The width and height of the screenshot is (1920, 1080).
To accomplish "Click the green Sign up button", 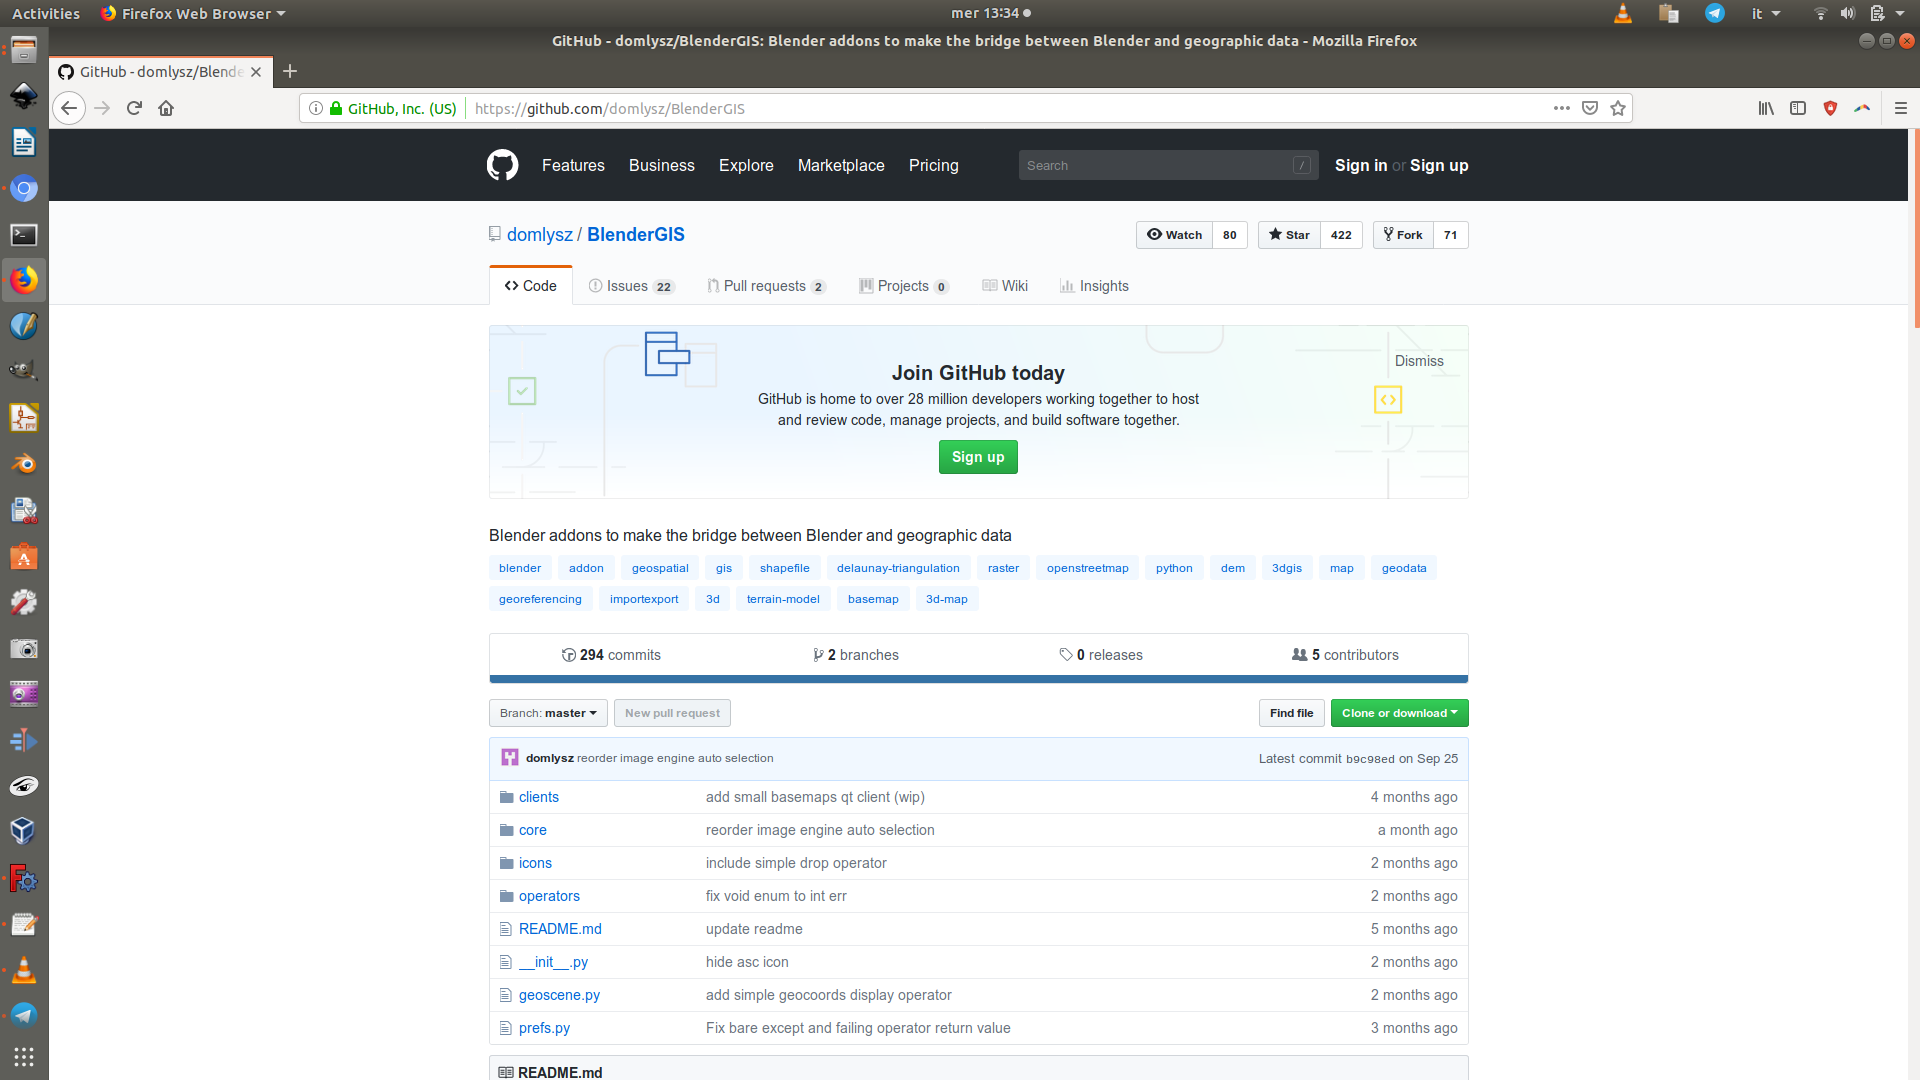I will (x=978, y=457).
